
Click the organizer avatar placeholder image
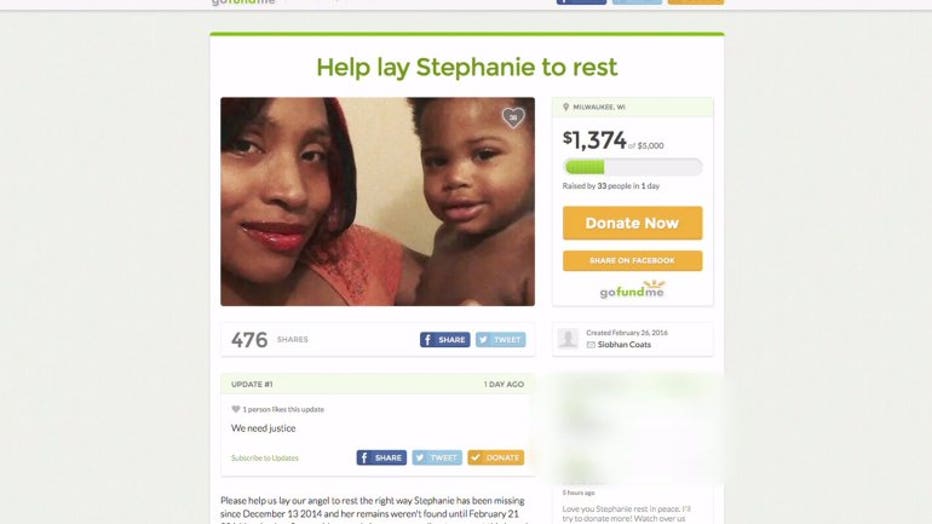click(x=568, y=339)
